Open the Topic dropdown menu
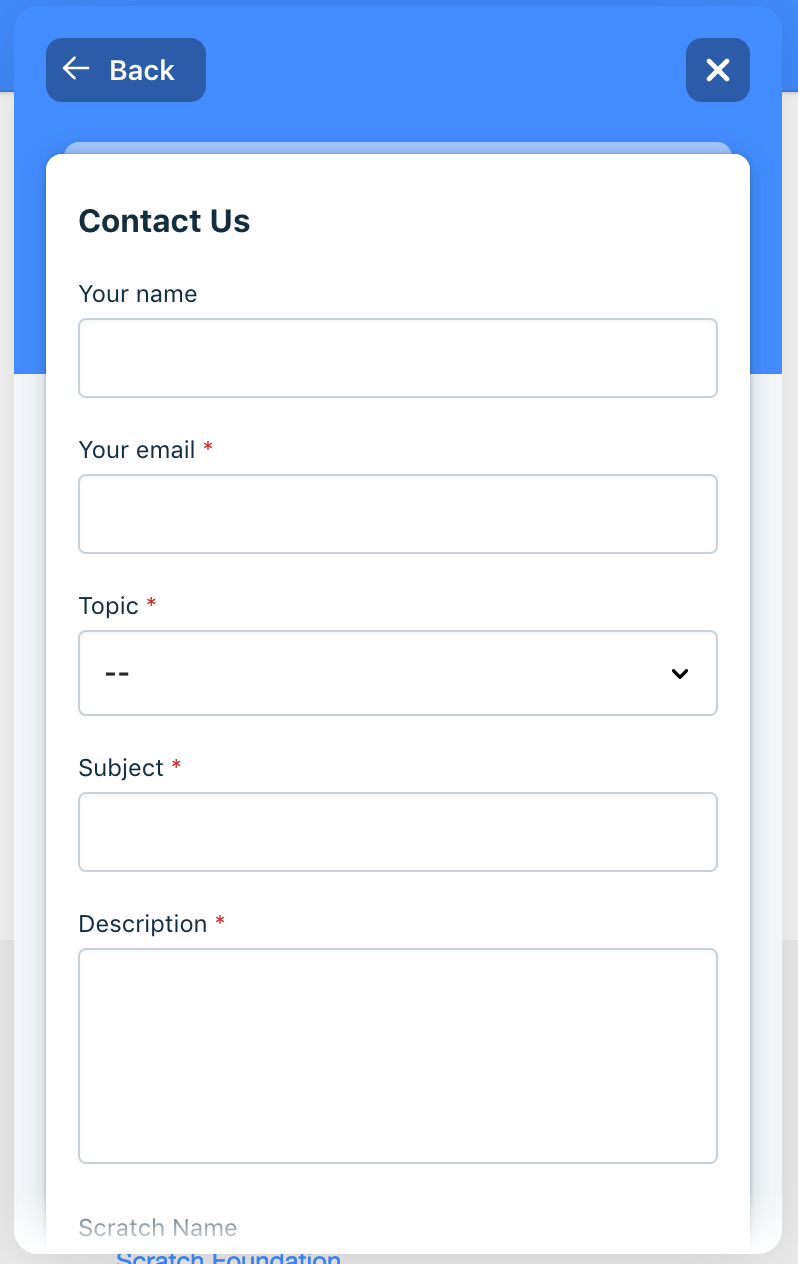Viewport: 798px width, 1264px height. 398,673
